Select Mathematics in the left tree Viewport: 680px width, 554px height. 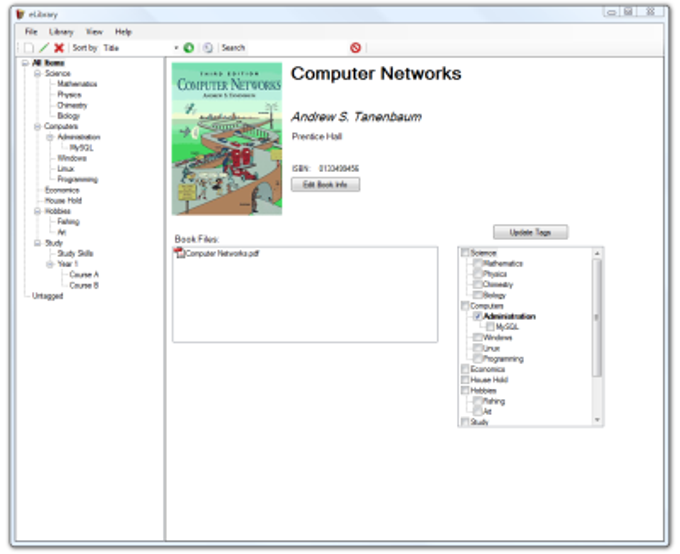coord(77,84)
